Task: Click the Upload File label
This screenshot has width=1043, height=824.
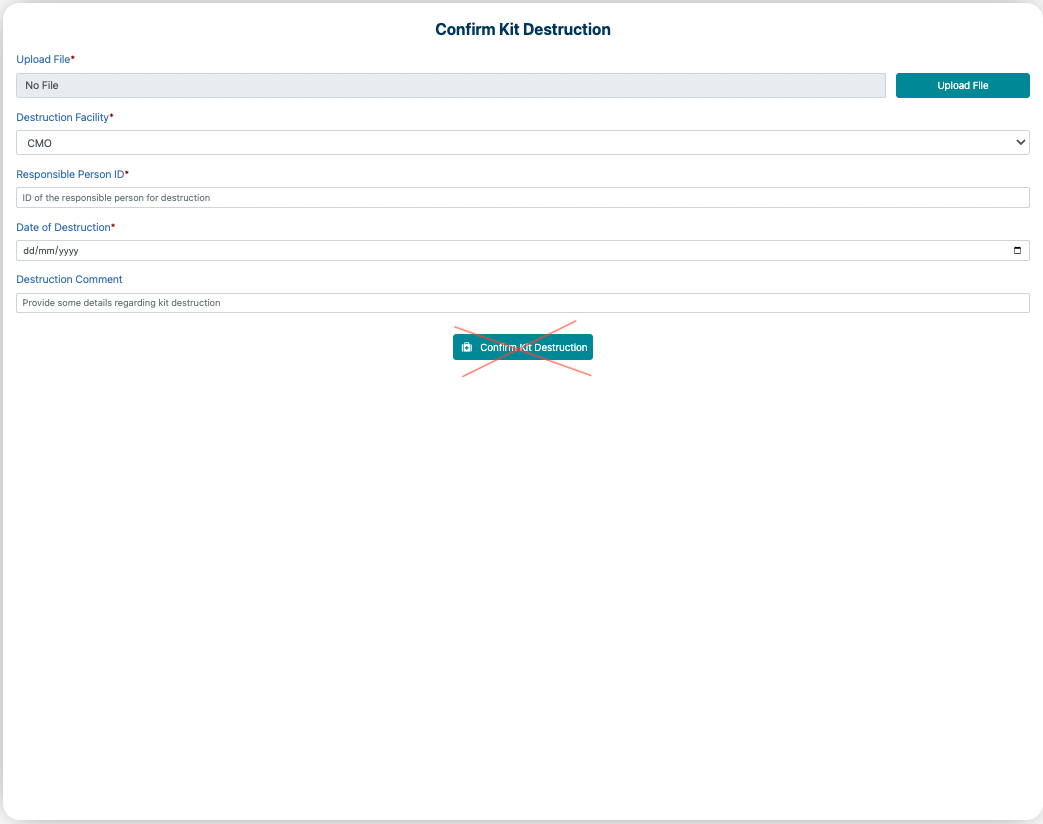Action: [x=41, y=59]
